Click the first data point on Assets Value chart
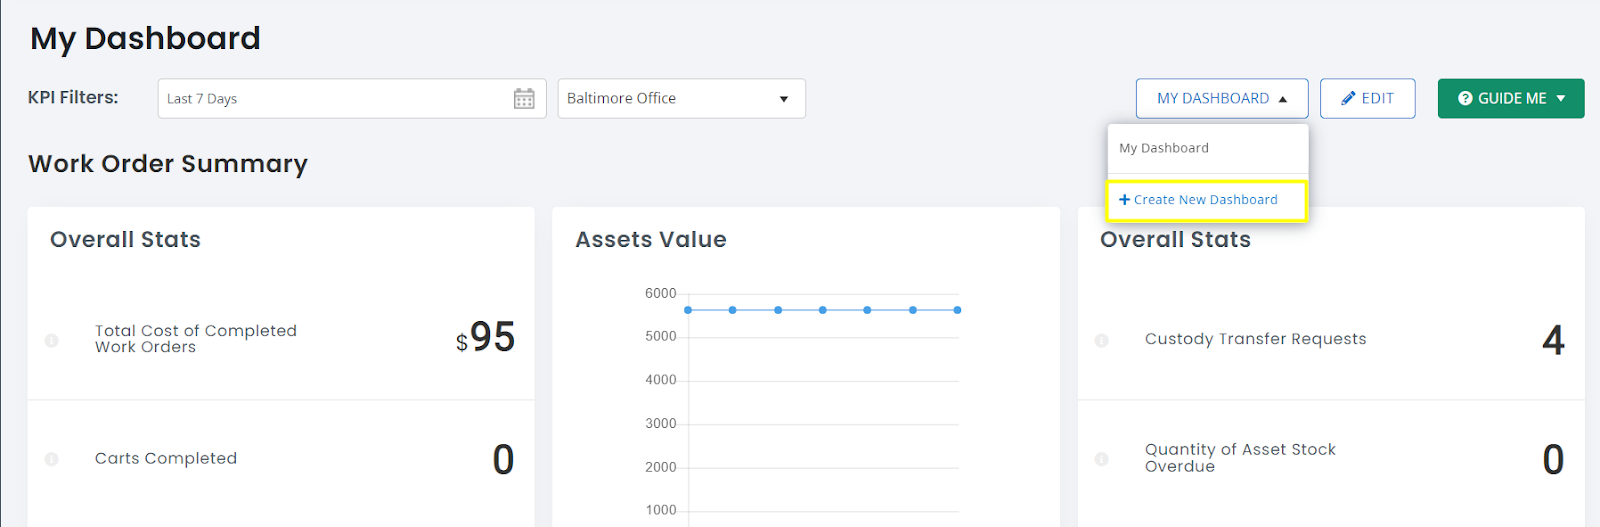1600x527 pixels. (x=688, y=310)
